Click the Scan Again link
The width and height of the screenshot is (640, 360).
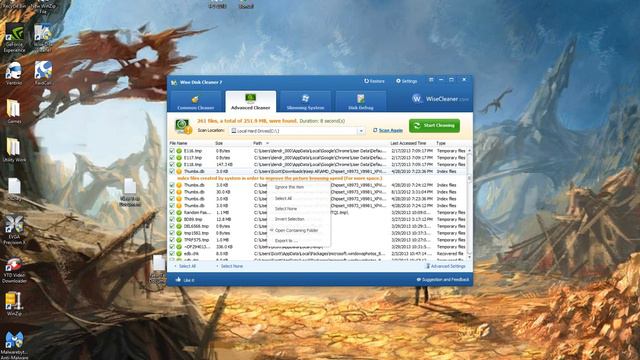pos(391,130)
